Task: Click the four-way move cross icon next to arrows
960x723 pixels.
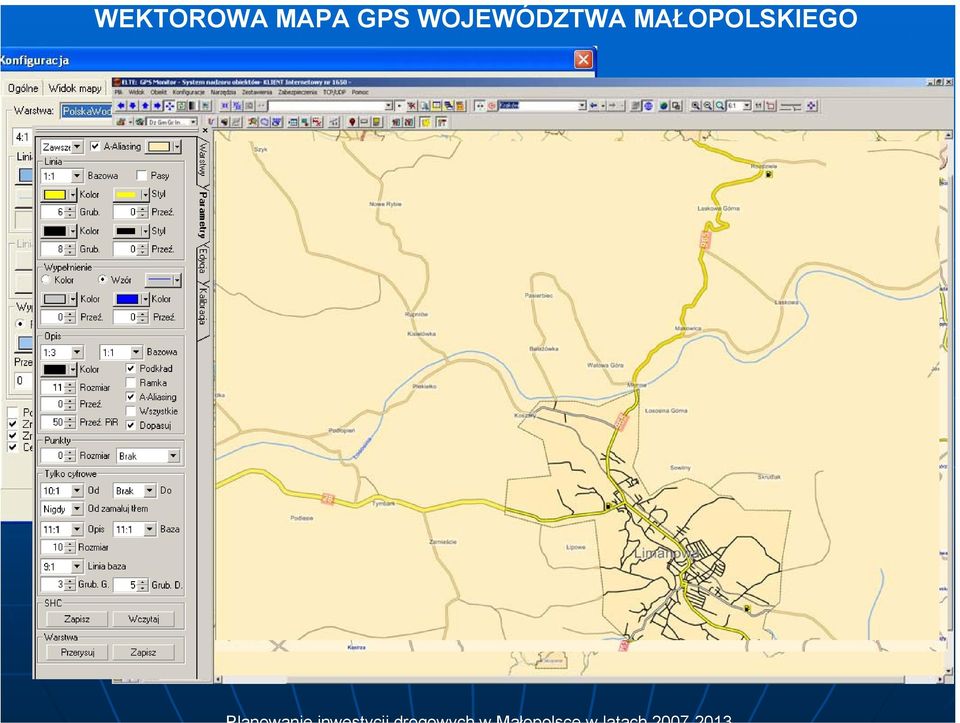Action: 170,105
